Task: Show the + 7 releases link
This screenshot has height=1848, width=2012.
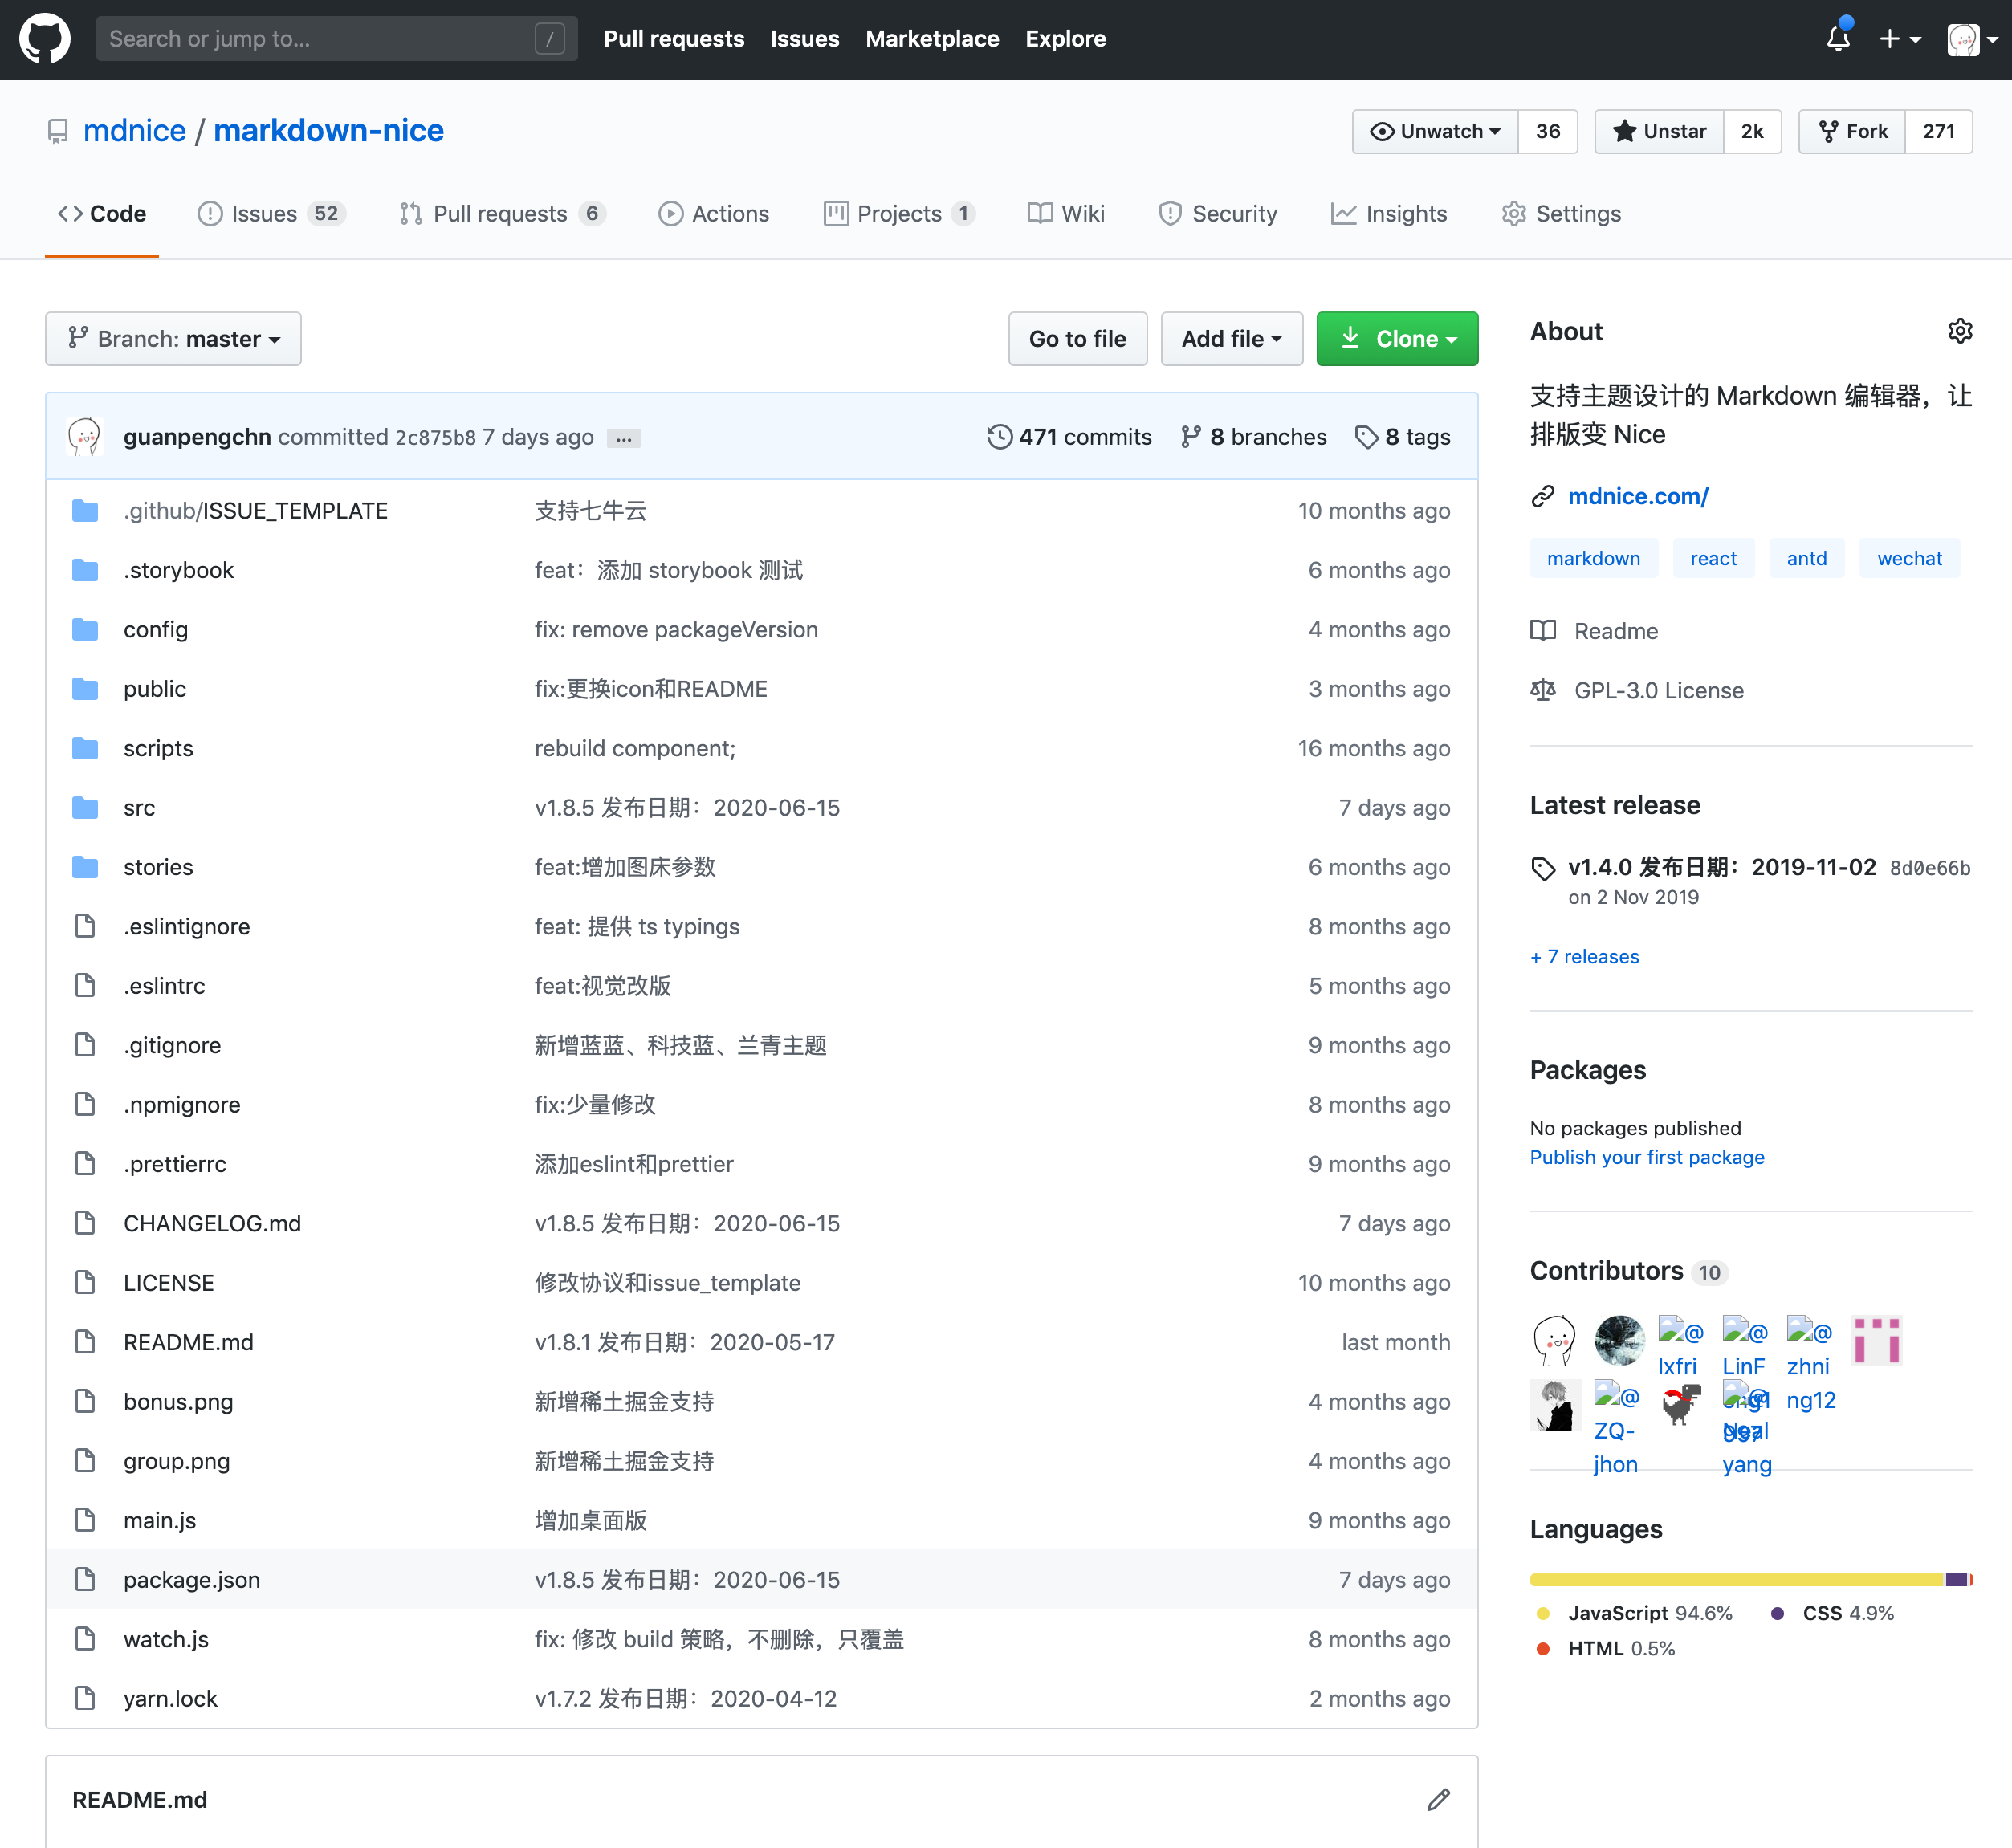Action: click(x=1585, y=956)
